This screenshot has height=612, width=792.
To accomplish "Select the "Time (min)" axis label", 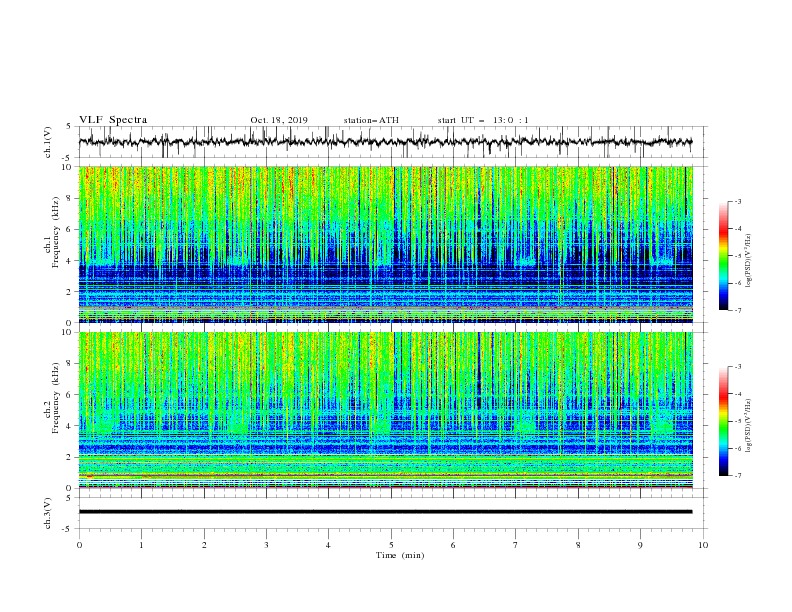I will [400, 555].
